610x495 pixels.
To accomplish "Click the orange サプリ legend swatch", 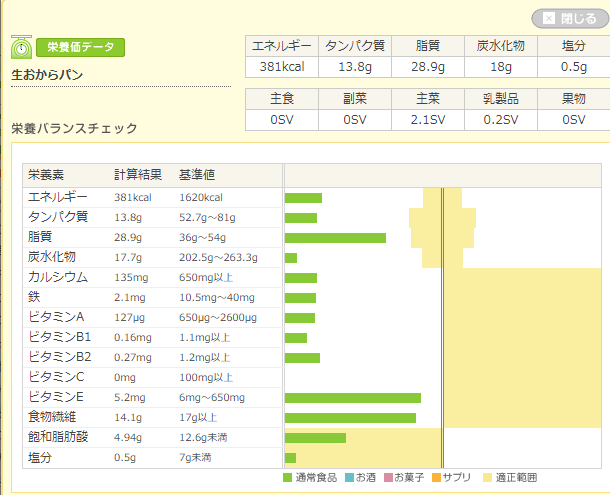I will (x=436, y=477).
